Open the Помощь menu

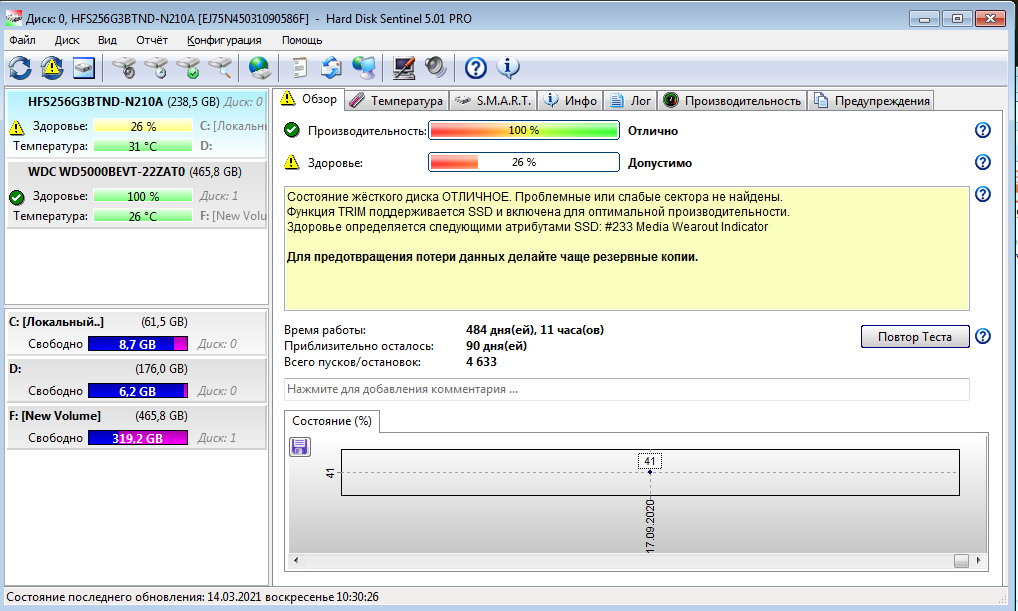coord(302,40)
